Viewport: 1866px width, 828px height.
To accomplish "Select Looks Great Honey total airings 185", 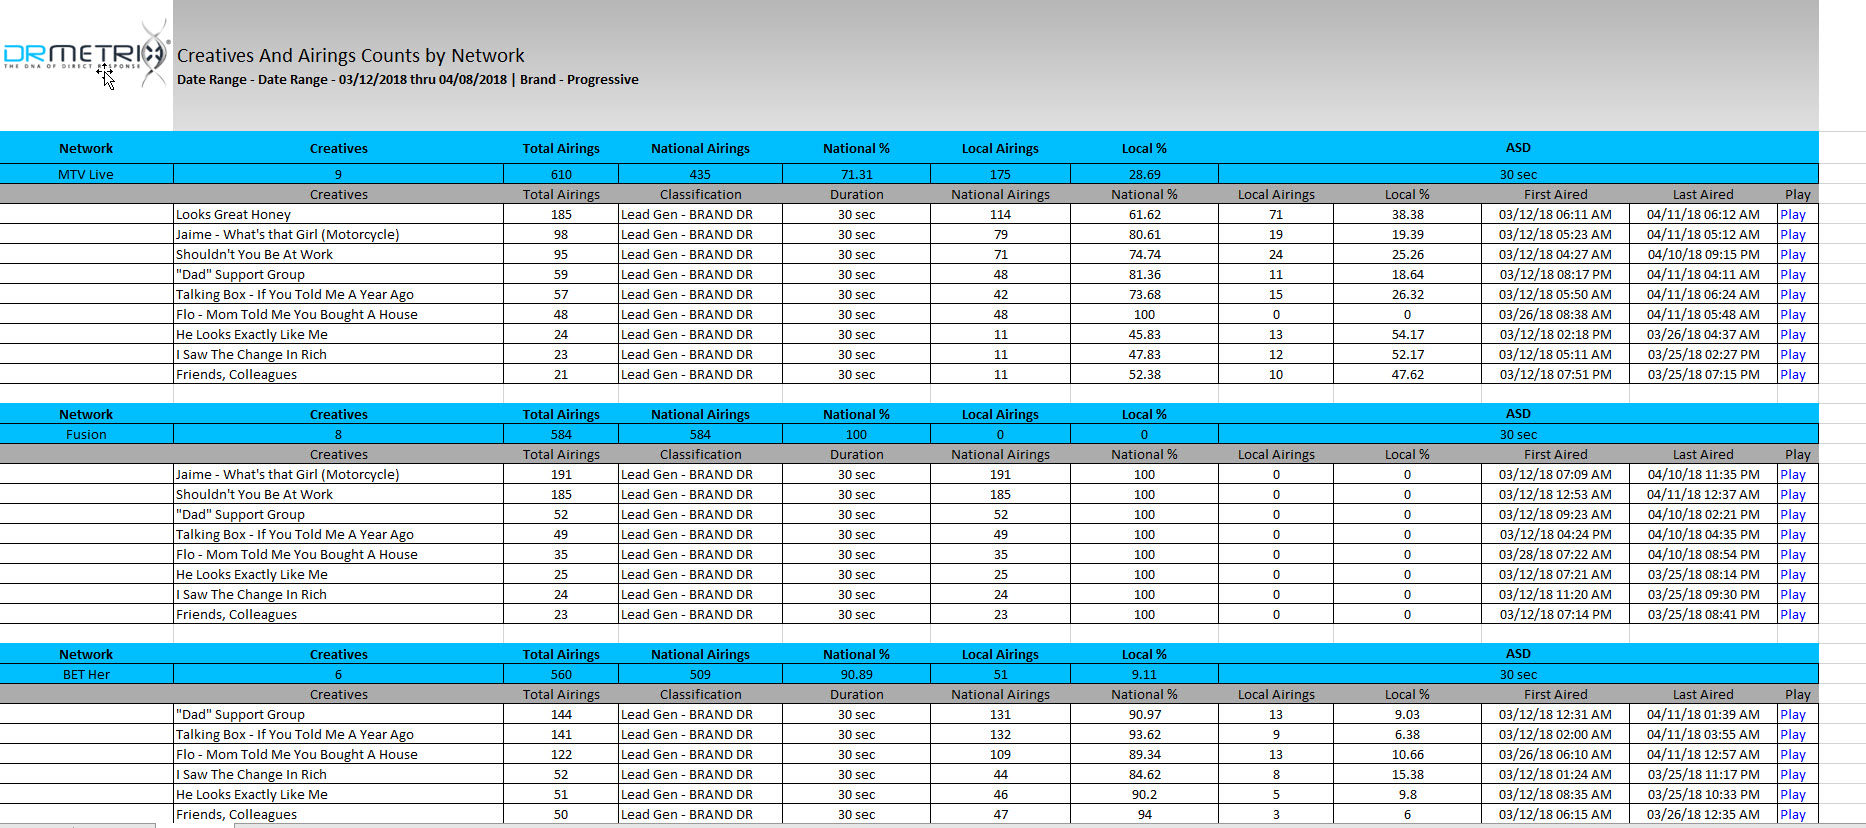I will pos(561,214).
